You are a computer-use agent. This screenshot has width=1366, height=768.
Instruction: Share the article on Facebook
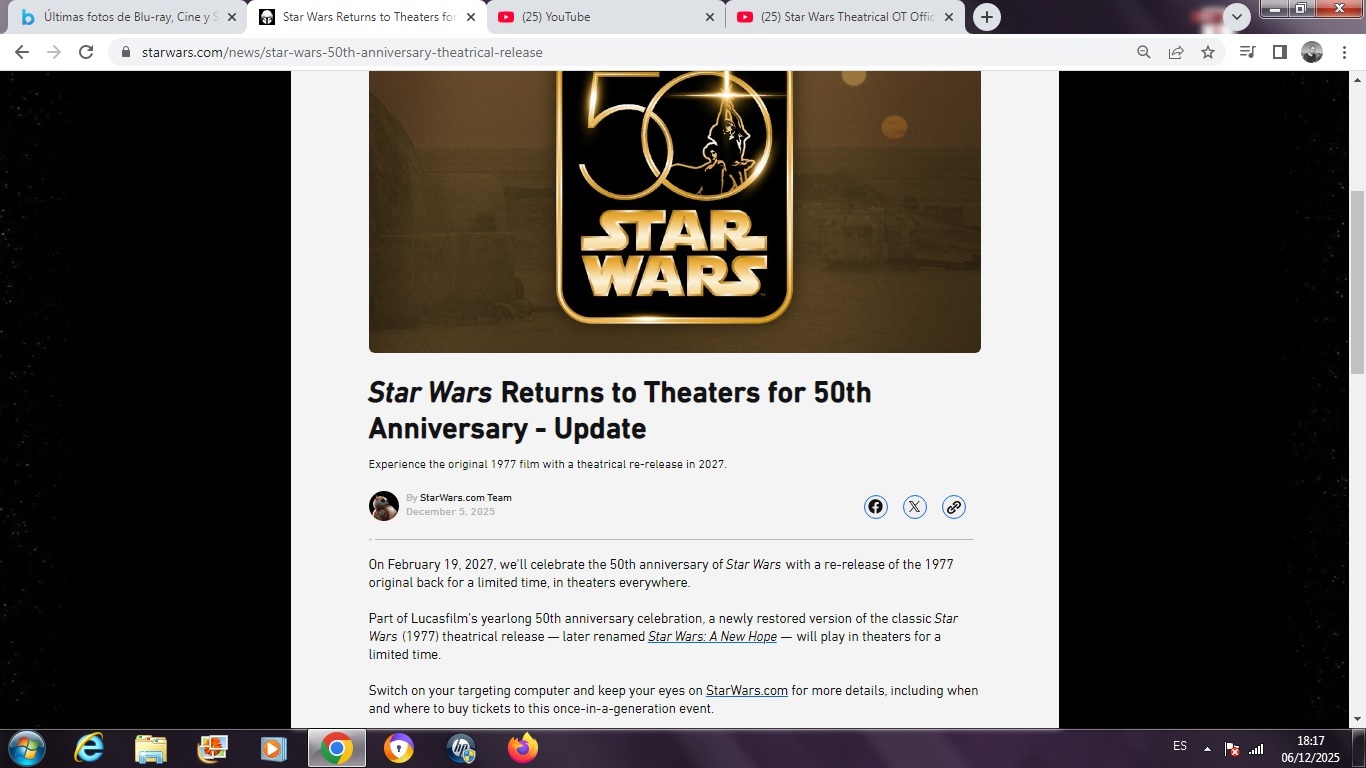(875, 507)
